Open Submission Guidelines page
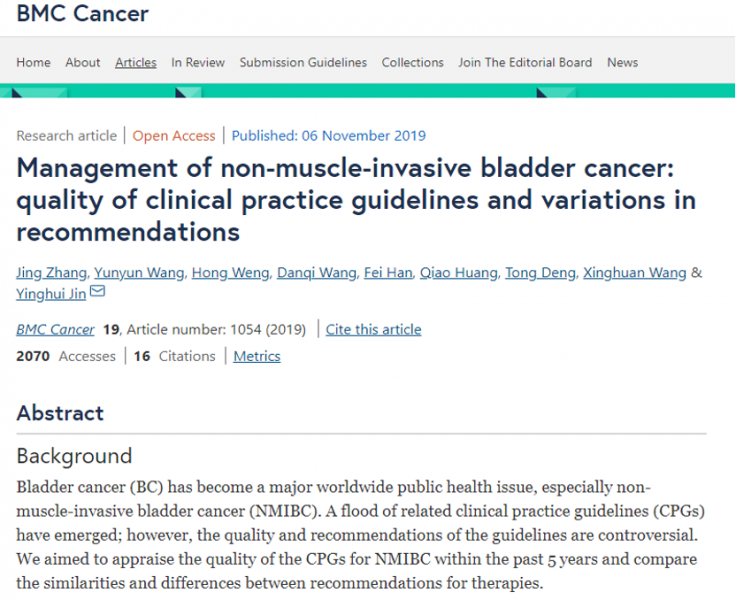This screenshot has height=600, width=736. coord(303,62)
